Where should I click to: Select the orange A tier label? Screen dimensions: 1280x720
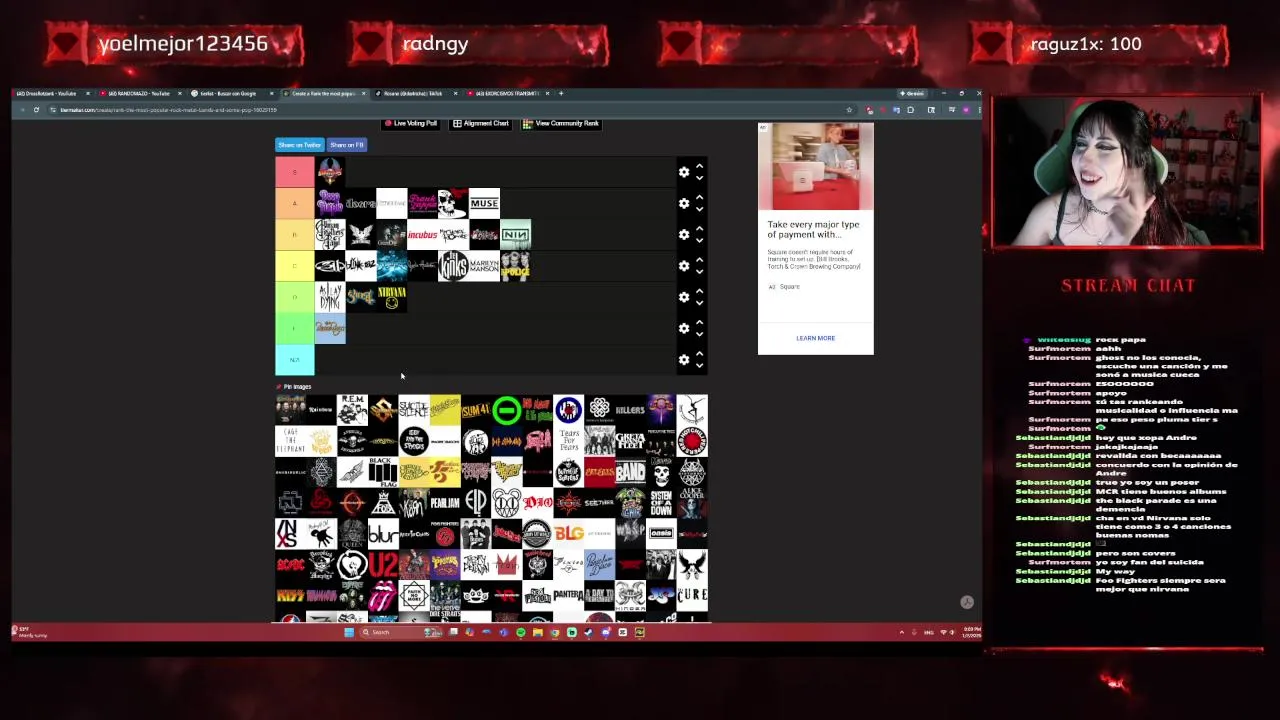tap(294, 203)
